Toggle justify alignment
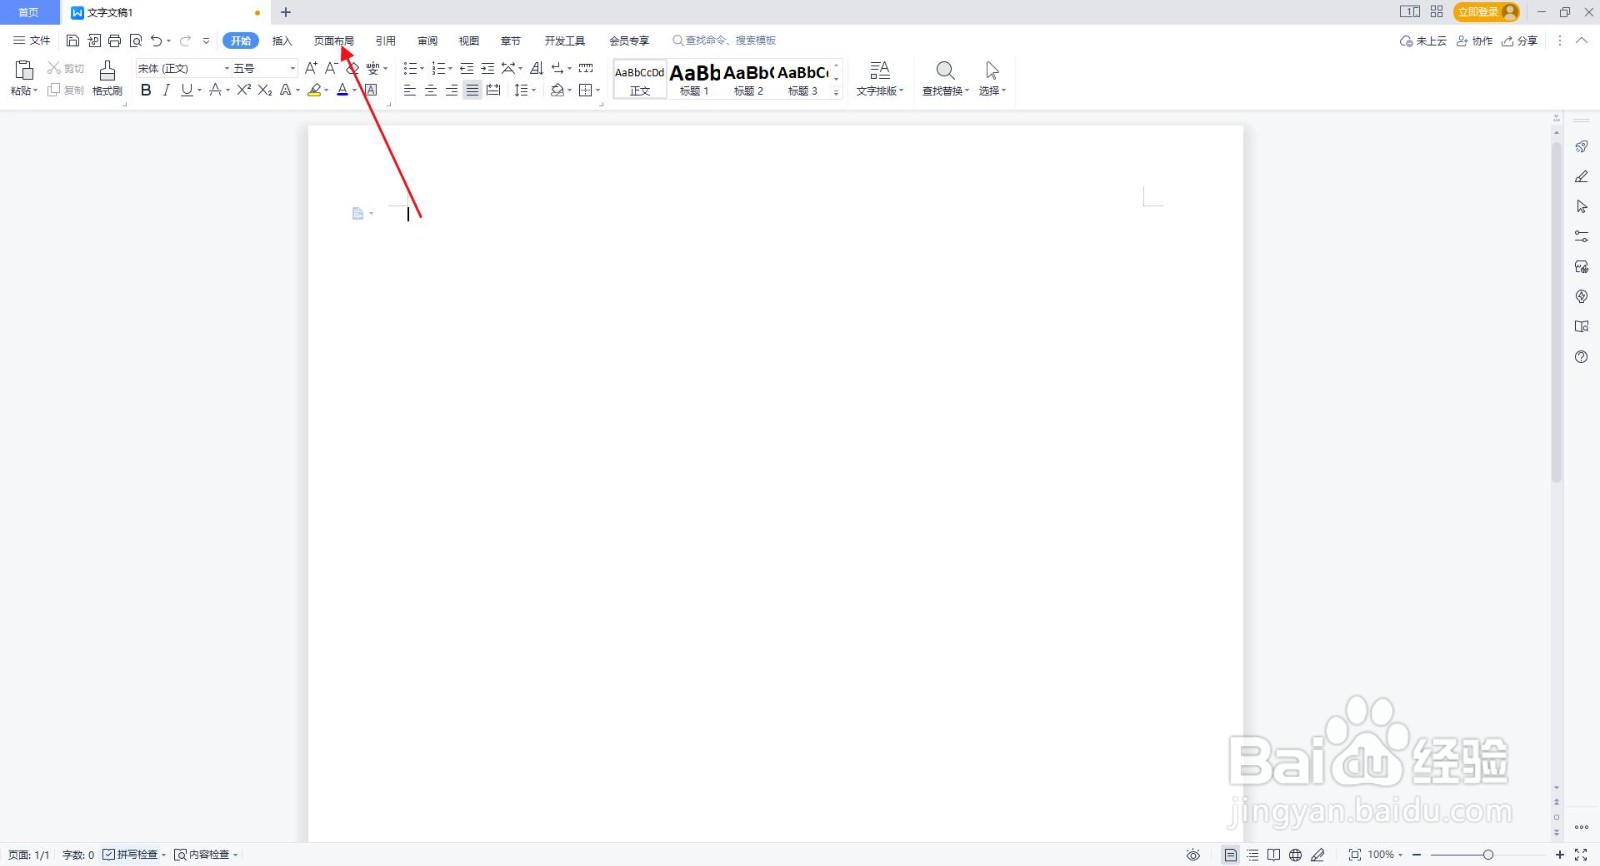 [472, 90]
